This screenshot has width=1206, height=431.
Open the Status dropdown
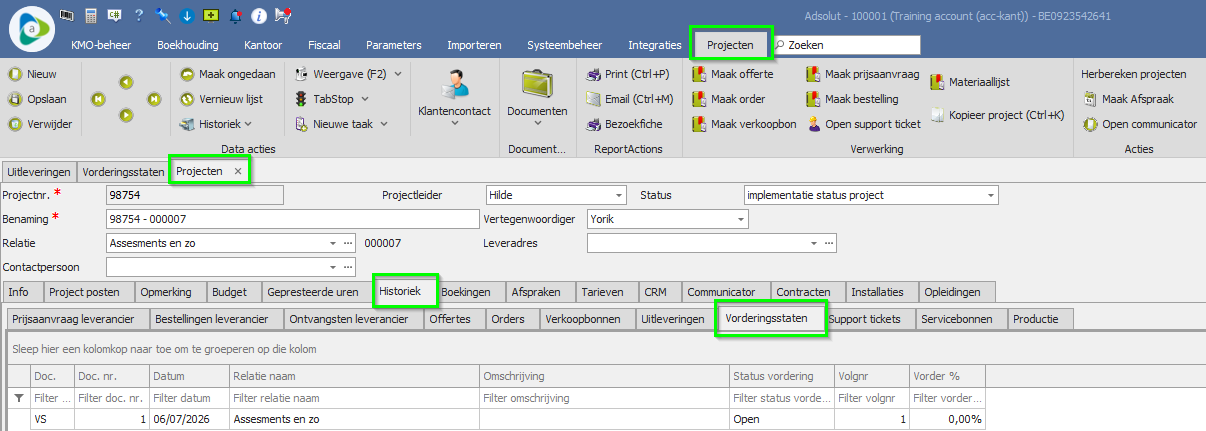click(x=991, y=195)
